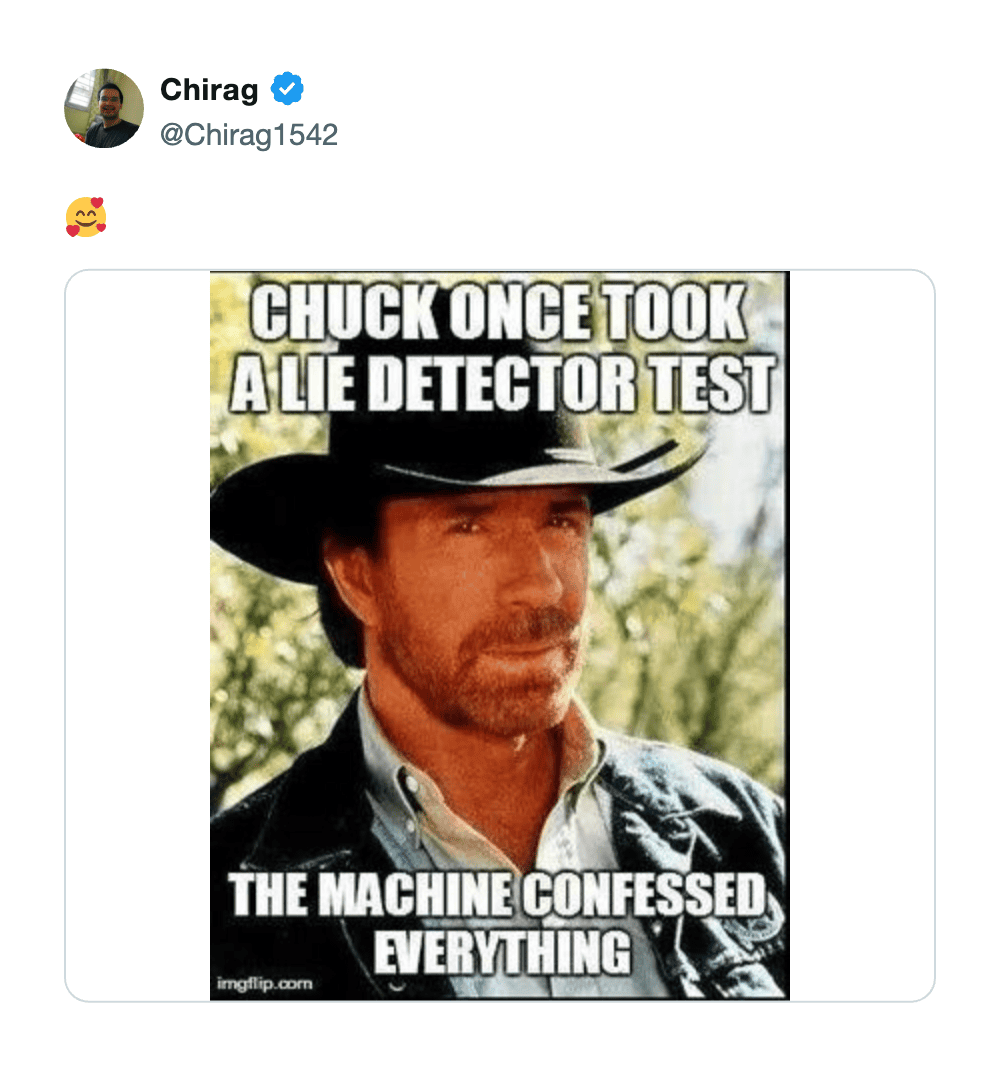Click blank card area right of meme
The width and height of the screenshot is (1000, 1068).
pyautogui.click(x=862, y=635)
